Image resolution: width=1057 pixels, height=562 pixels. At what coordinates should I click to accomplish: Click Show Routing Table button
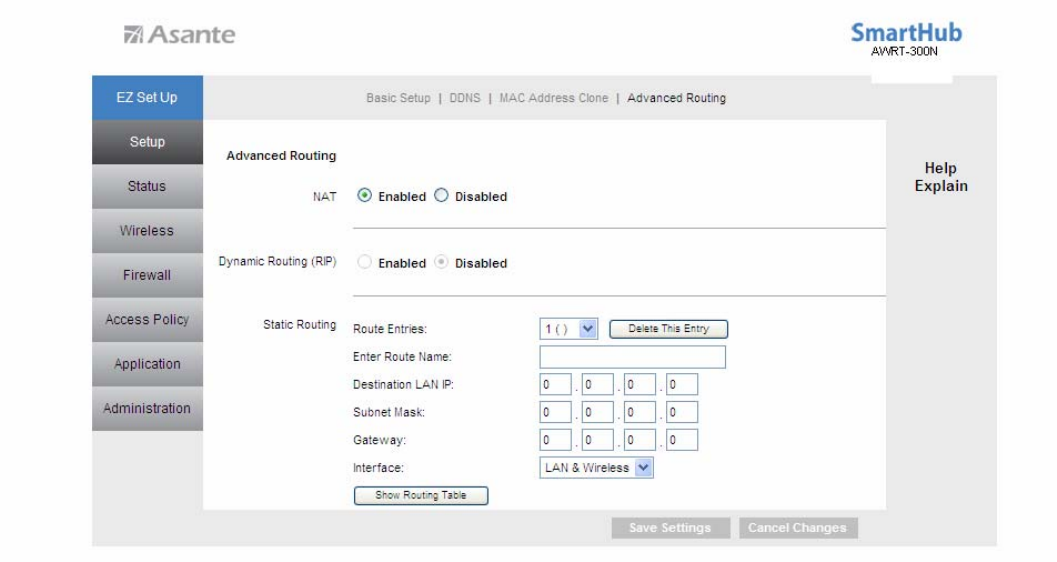(421, 496)
